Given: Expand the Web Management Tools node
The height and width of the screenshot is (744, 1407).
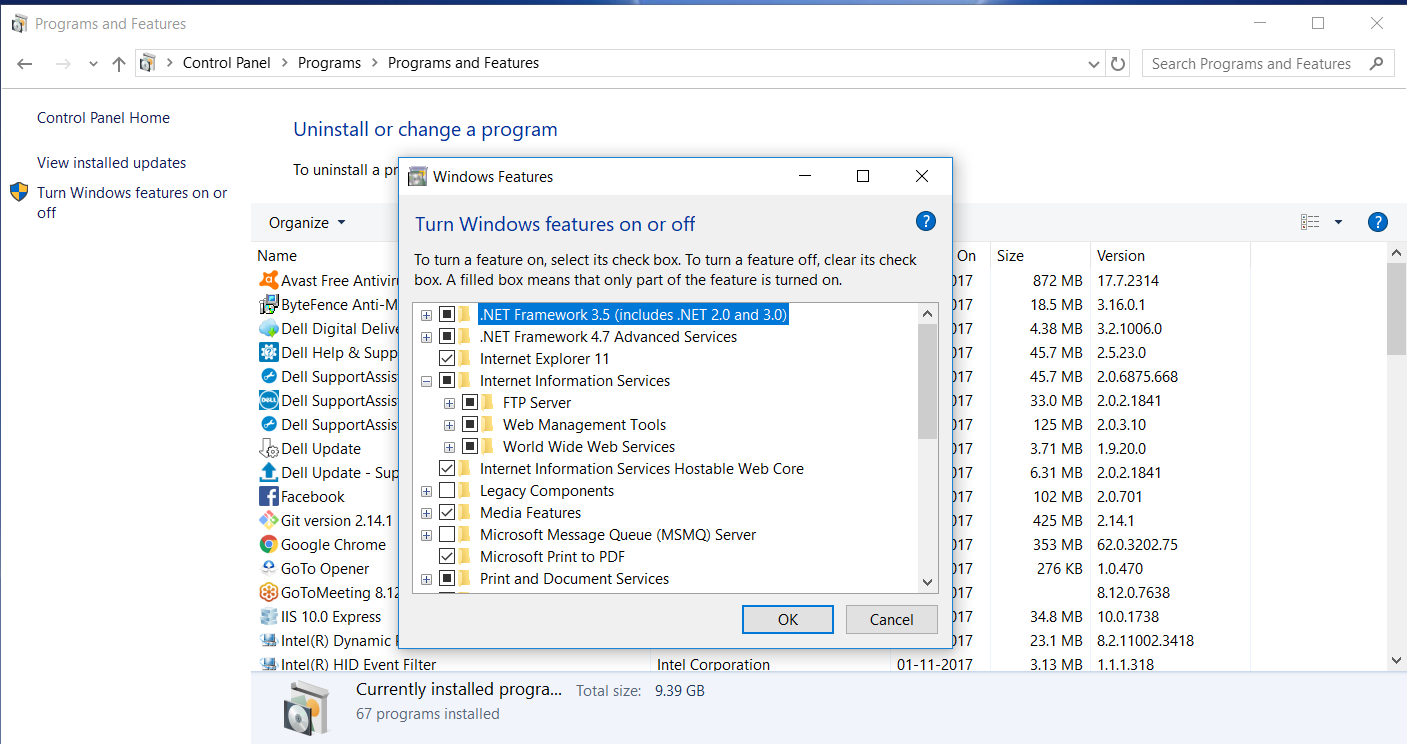Looking at the screenshot, I should click(450, 425).
